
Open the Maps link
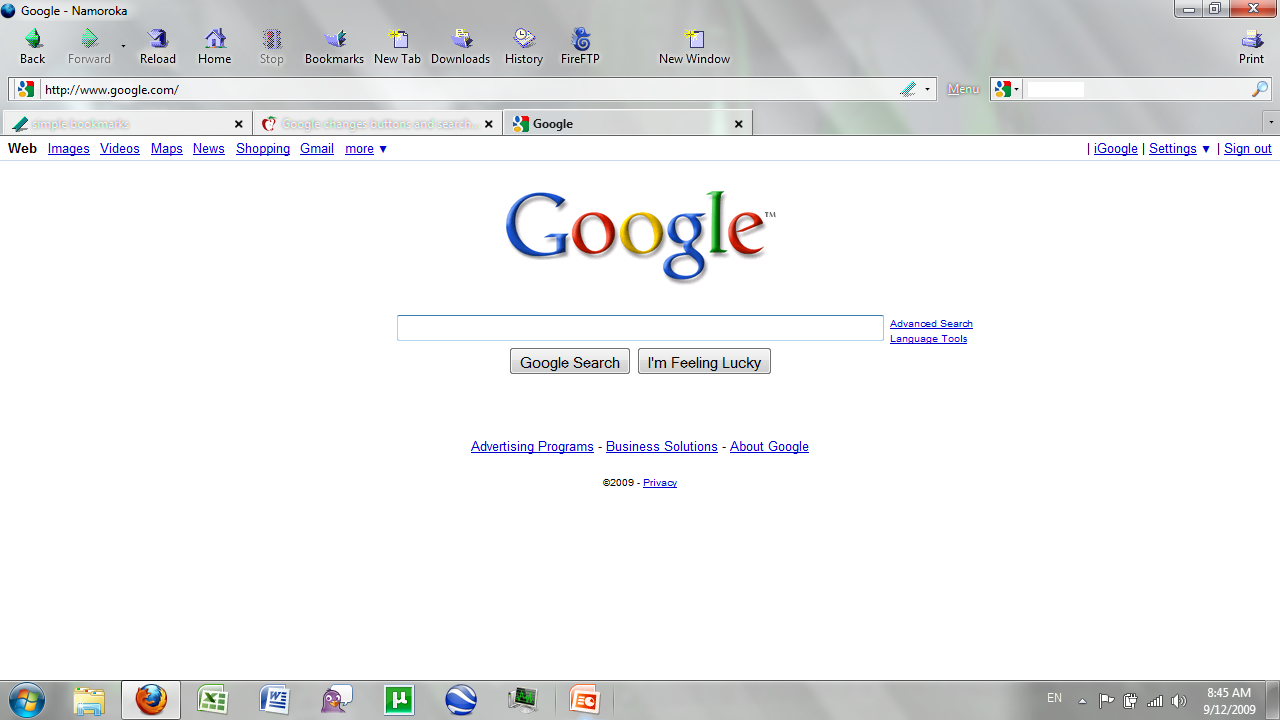click(x=167, y=149)
